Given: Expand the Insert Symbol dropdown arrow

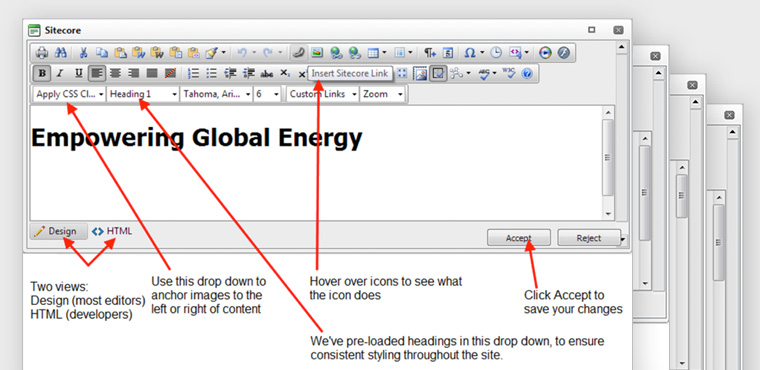Looking at the screenshot, I should 482,52.
